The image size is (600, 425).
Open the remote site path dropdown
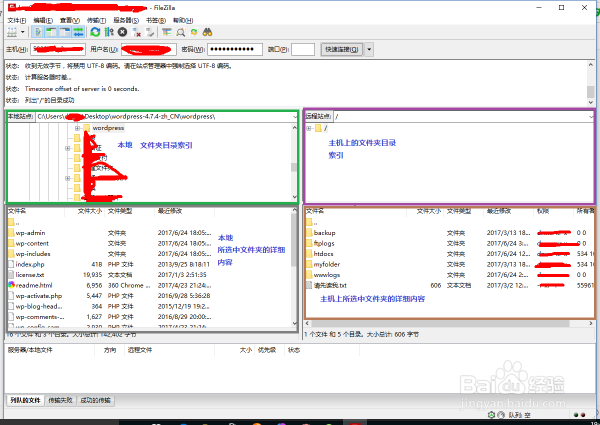coord(591,117)
